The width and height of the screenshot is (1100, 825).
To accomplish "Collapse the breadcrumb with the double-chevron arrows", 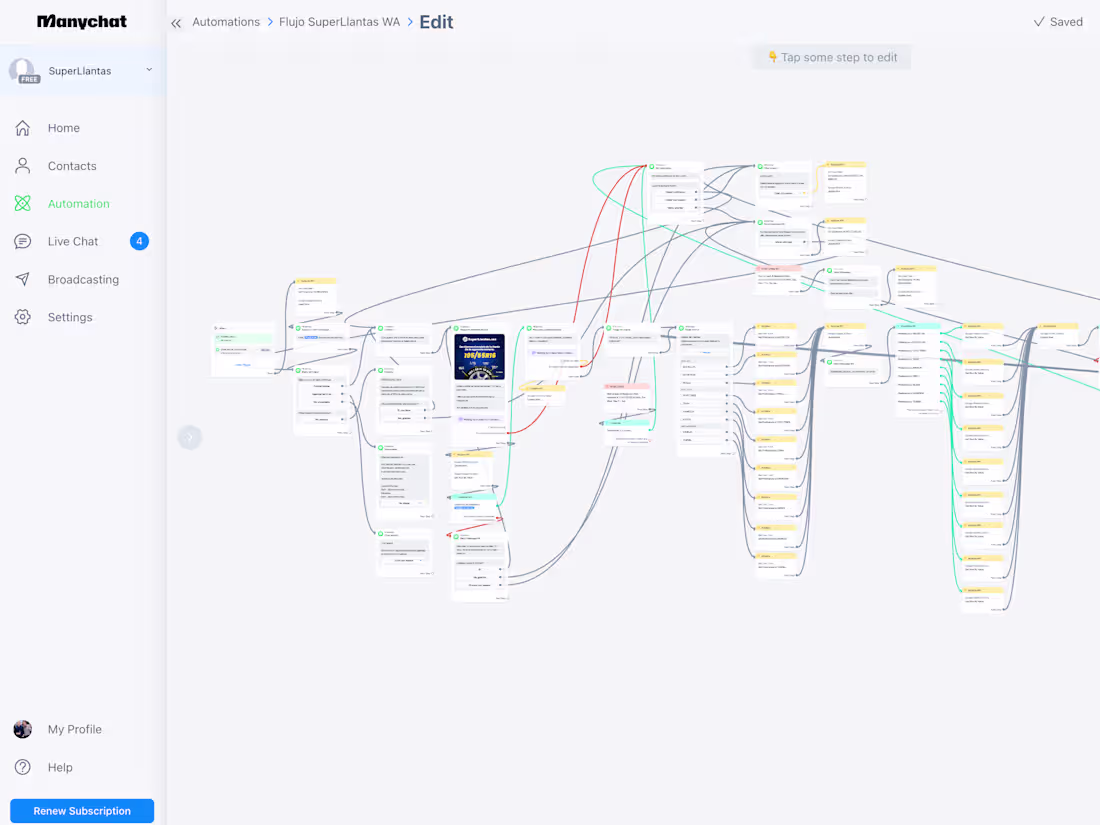I will [176, 22].
